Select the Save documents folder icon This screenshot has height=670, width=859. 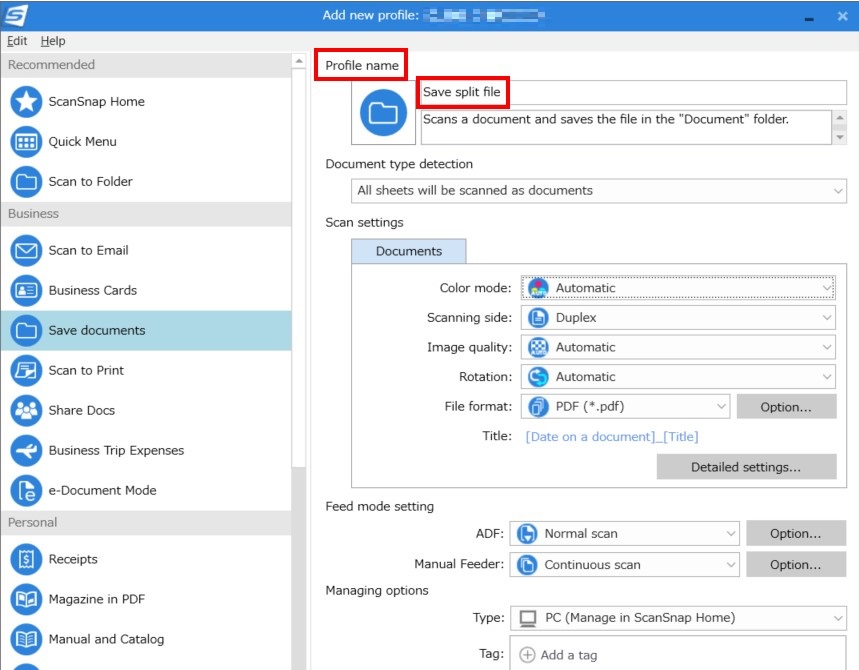26,330
